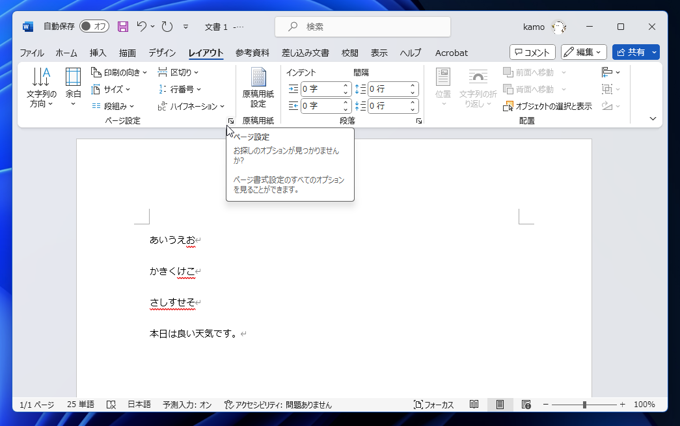The image size is (680, 426).
Task: Open the ページ設定 dialog launcher
Action: 231,121
